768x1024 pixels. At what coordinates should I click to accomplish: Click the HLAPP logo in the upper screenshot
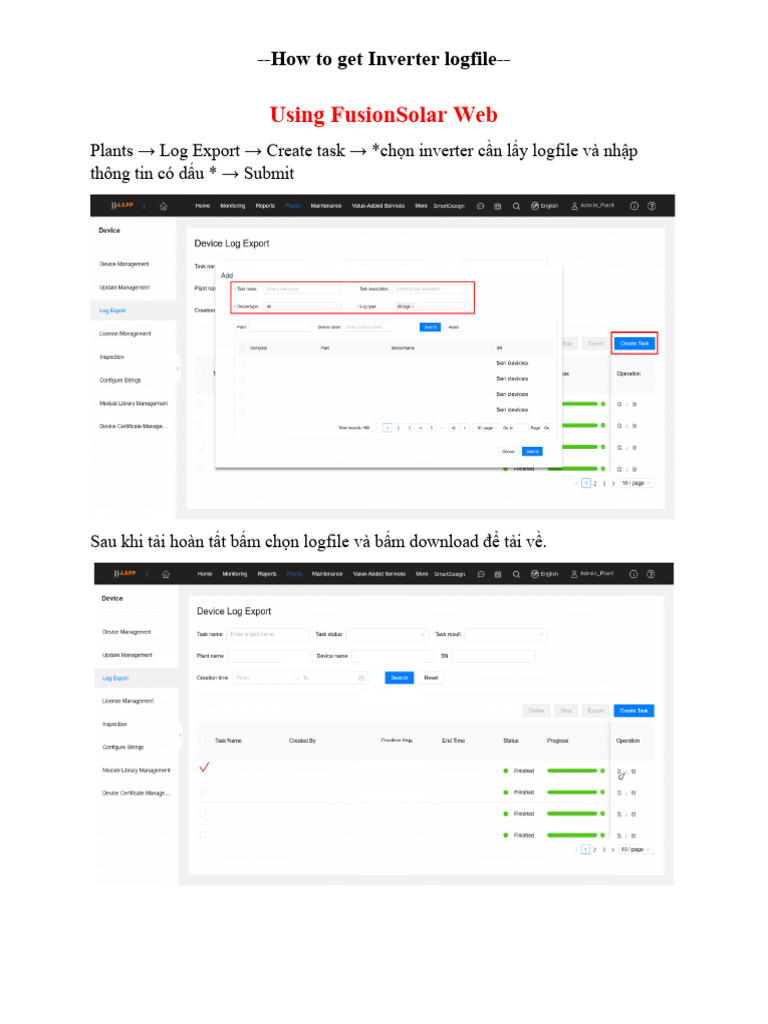tap(122, 206)
